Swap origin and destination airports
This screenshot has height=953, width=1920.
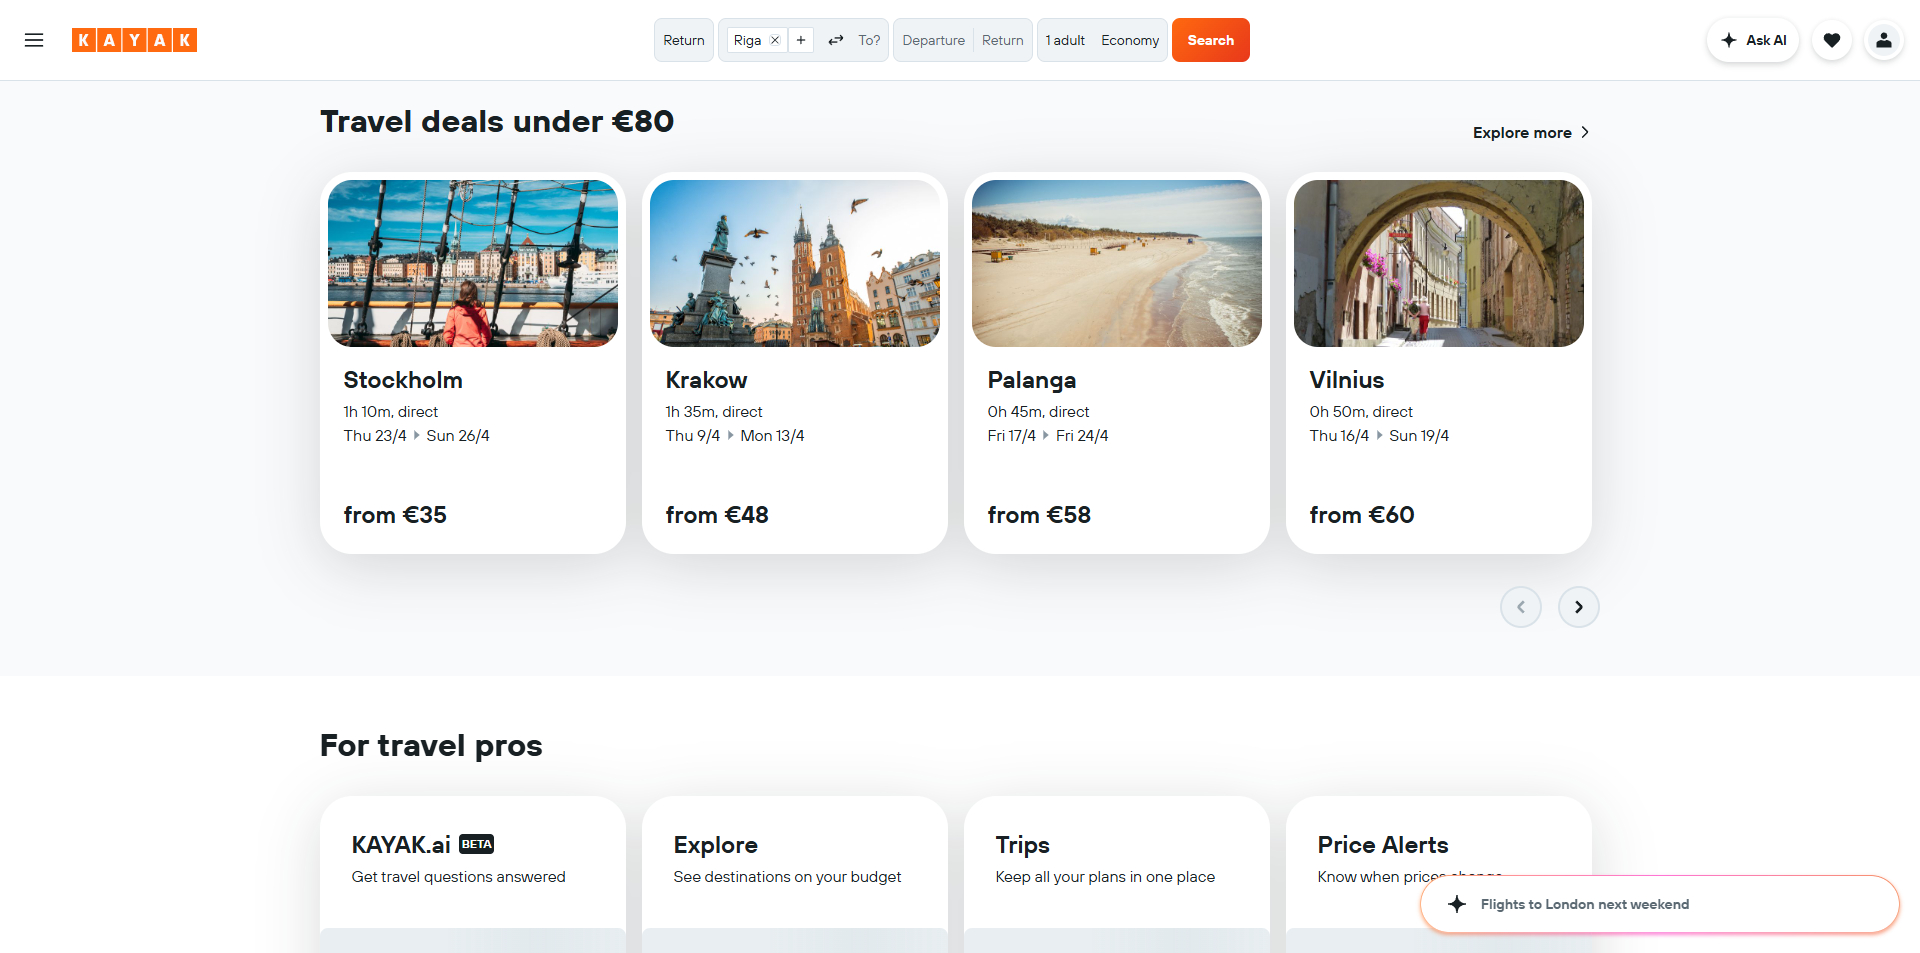(836, 40)
